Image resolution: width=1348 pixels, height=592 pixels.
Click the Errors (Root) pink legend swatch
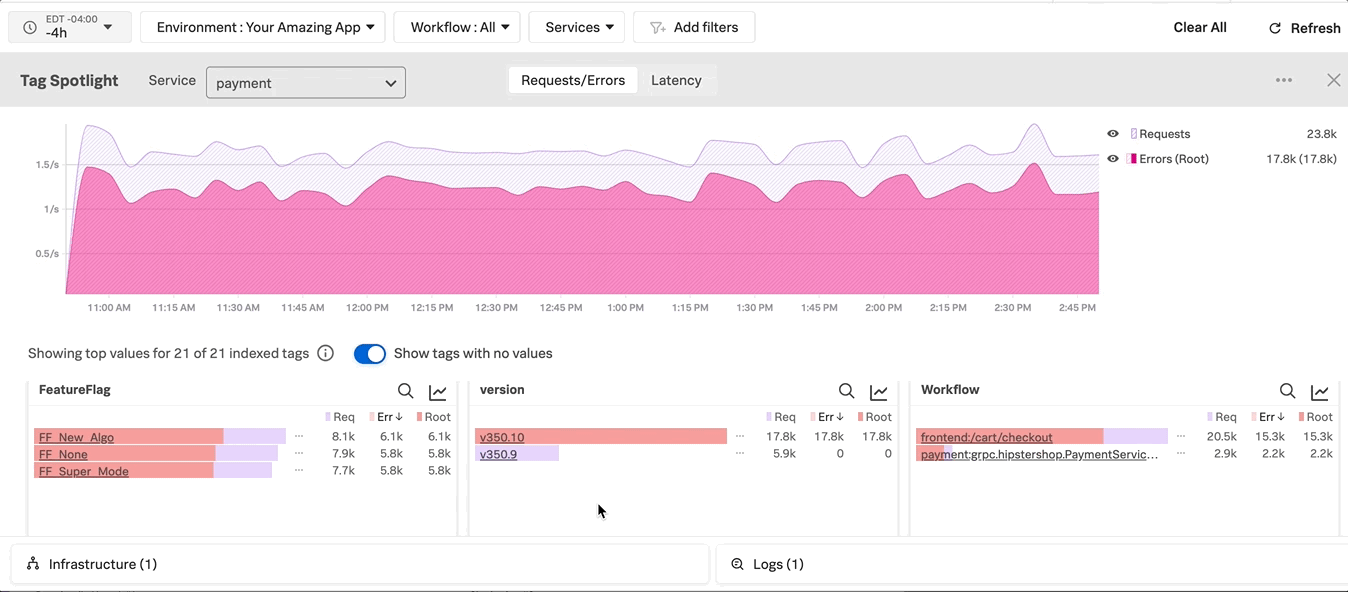[1133, 159]
